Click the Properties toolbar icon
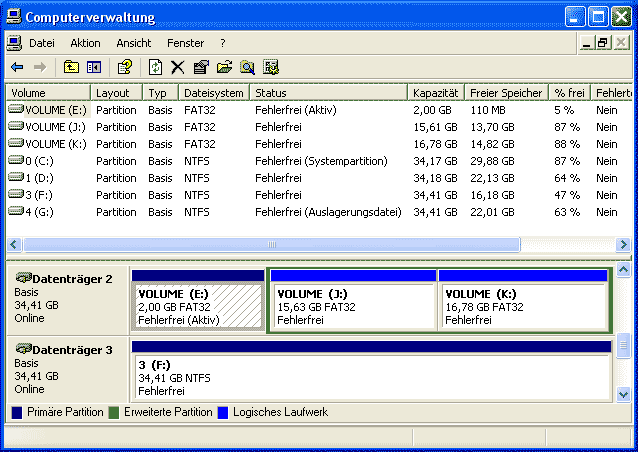Image resolution: width=638 pixels, height=452 pixels. pos(201,67)
